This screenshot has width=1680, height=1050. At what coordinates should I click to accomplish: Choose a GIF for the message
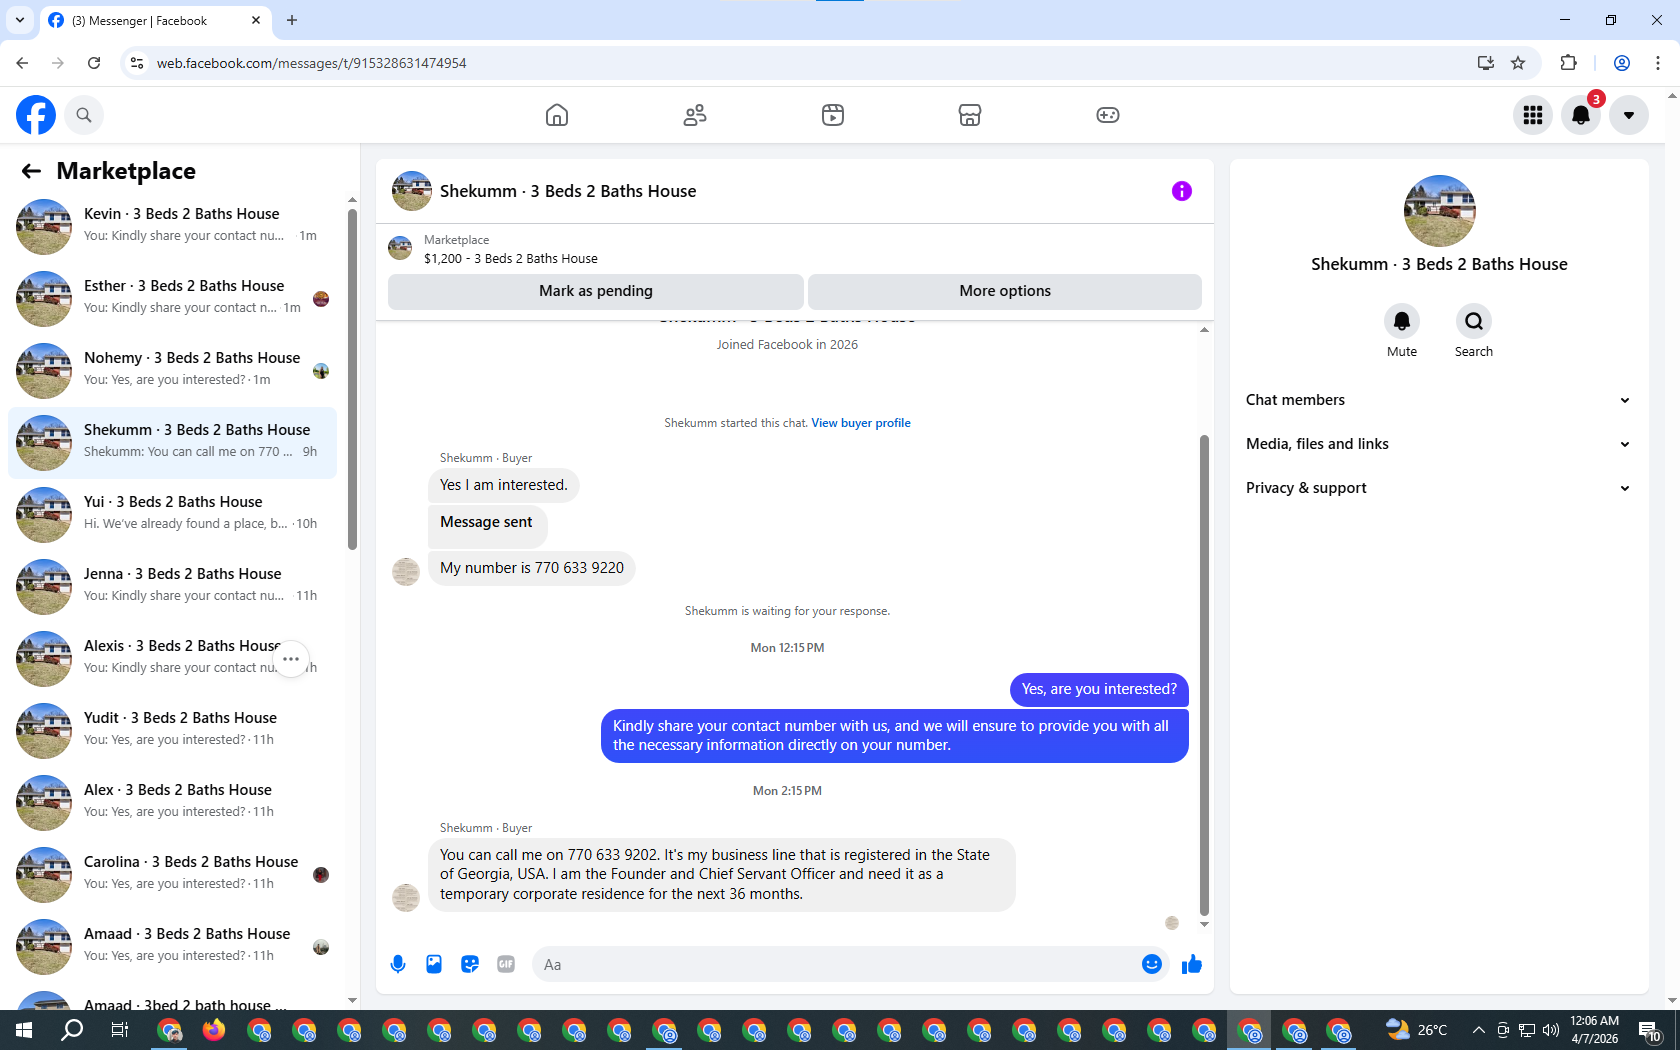506,964
